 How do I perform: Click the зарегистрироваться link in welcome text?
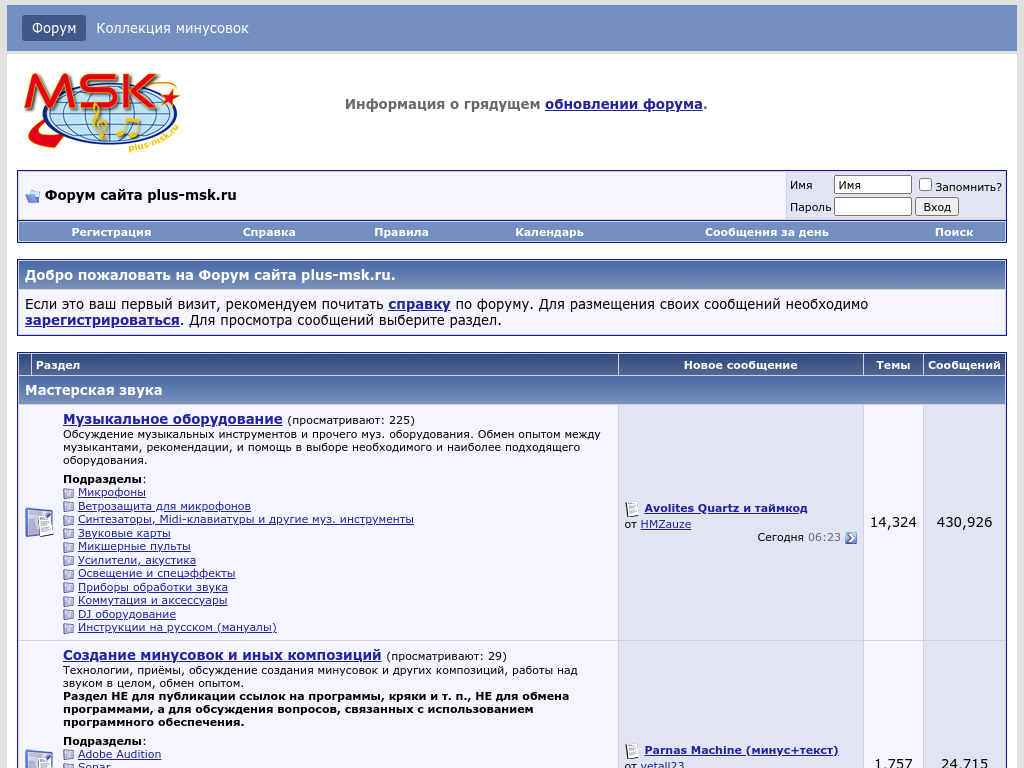pos(102,320)
